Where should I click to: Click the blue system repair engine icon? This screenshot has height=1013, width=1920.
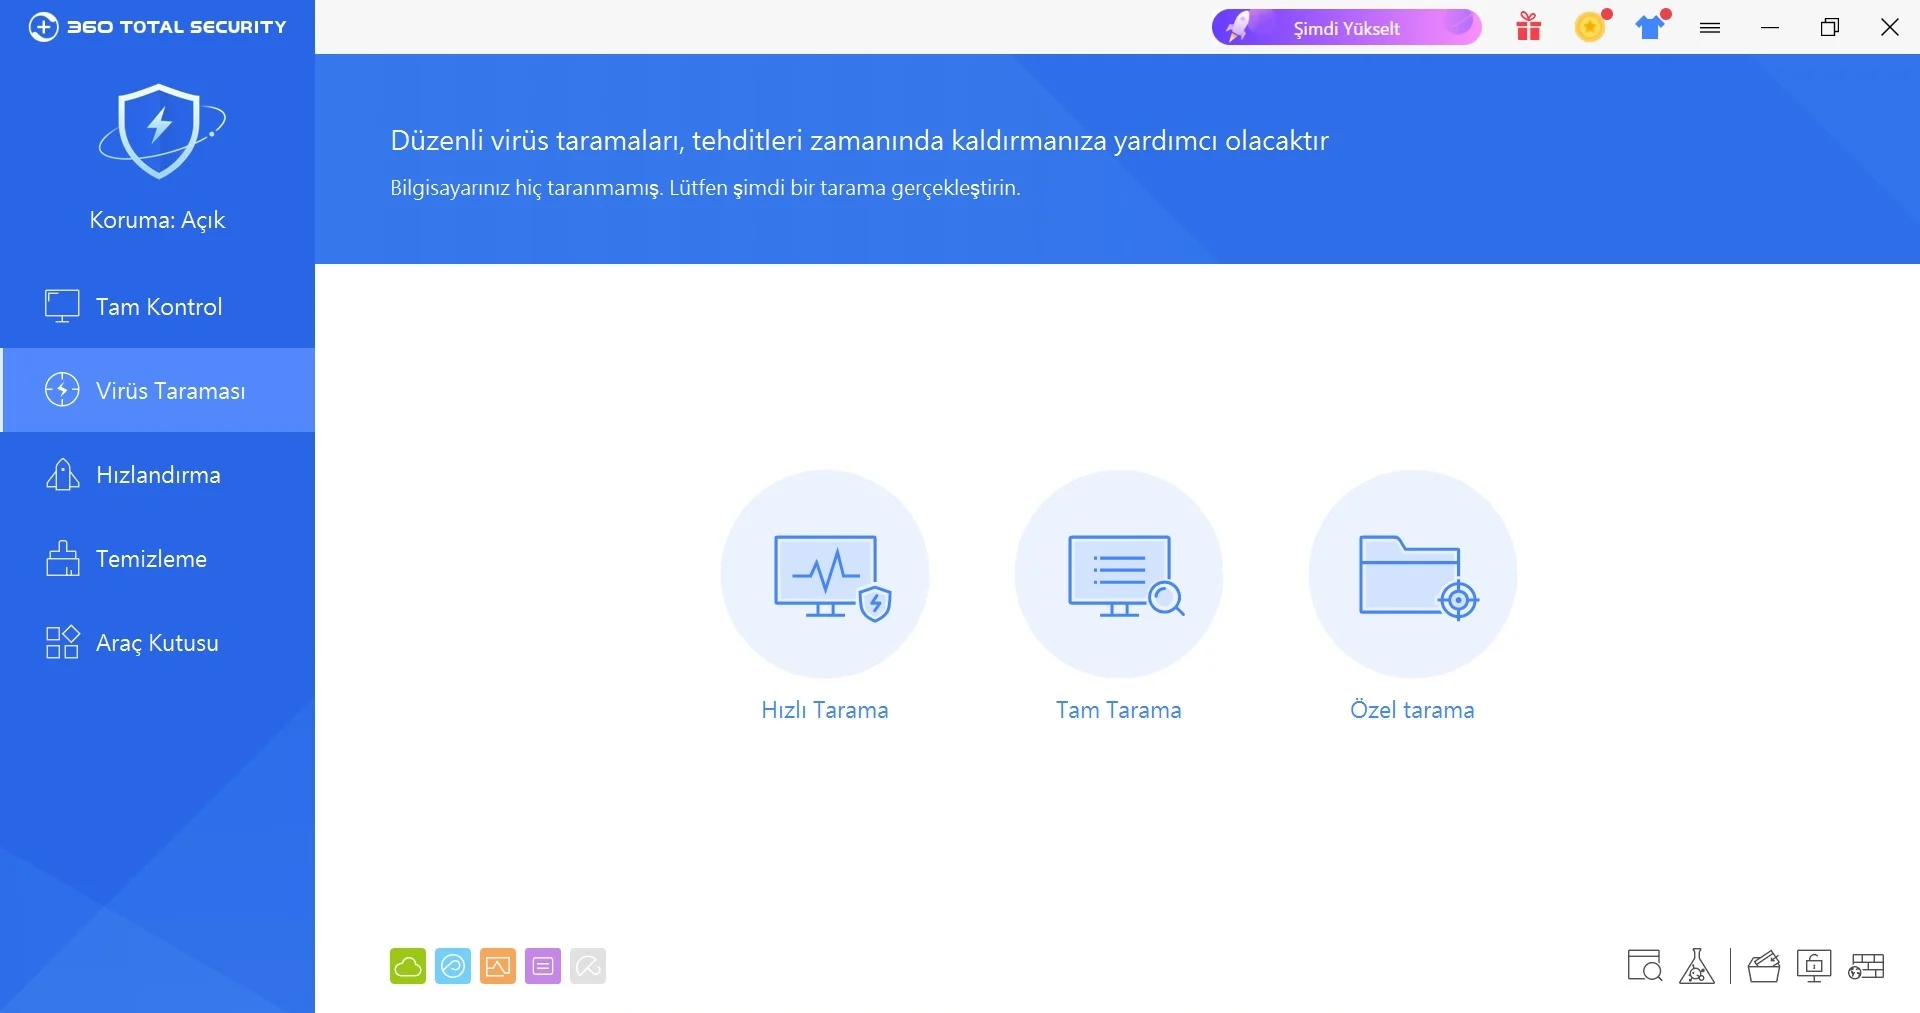click(x=453, y=966)
